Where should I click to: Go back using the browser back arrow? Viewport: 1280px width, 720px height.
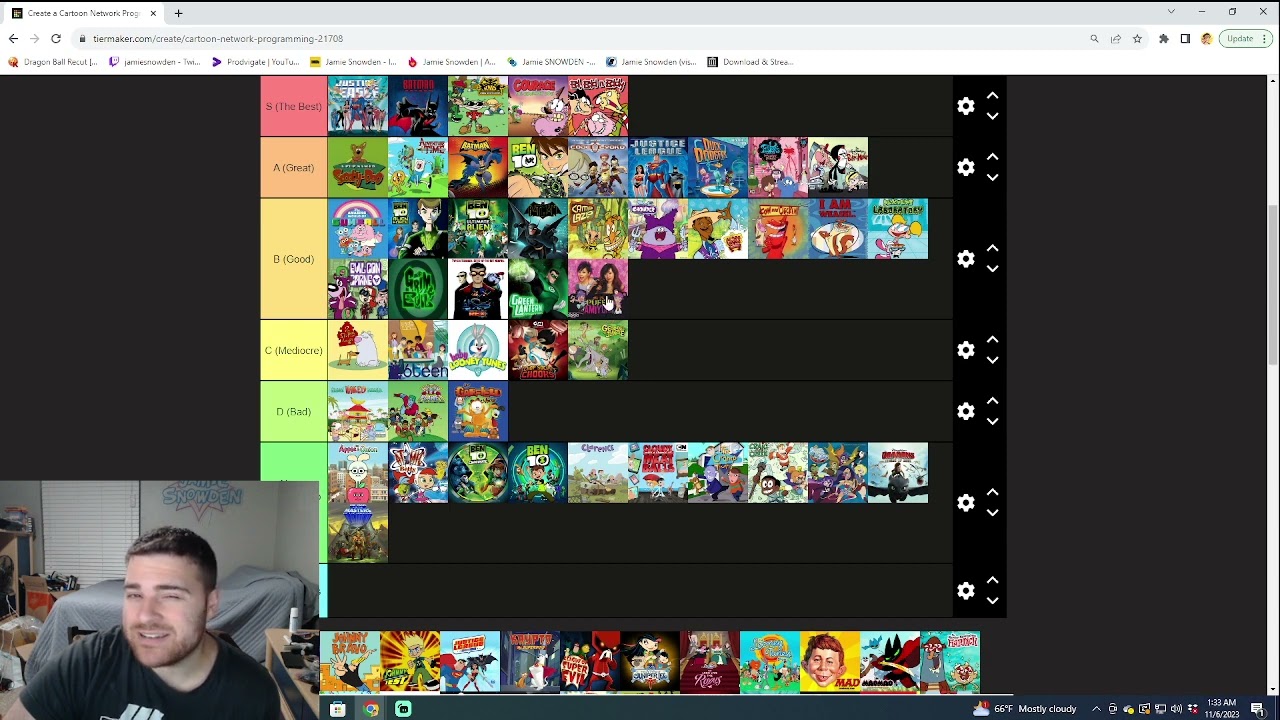[13, 39]
